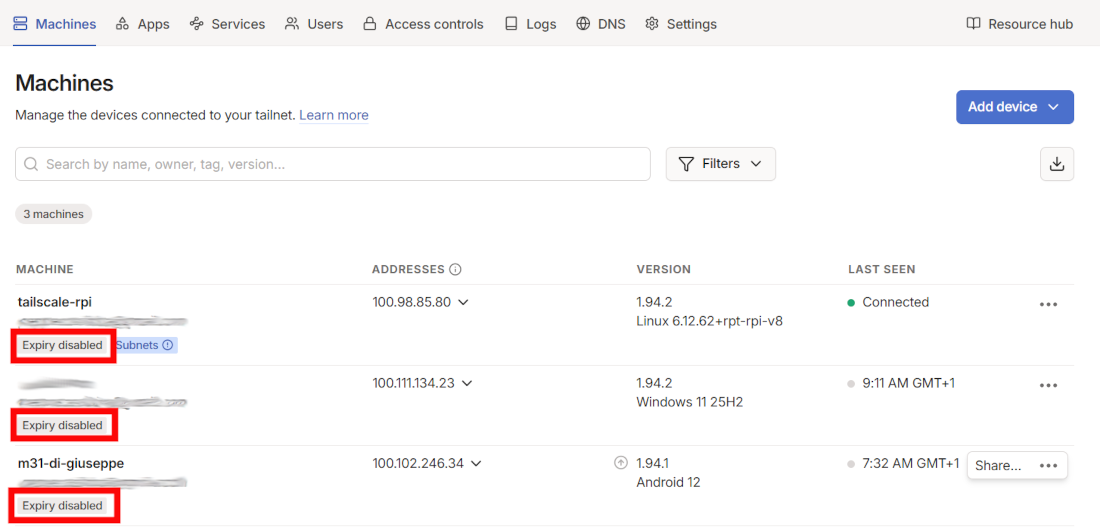Click the 9:11 AM GMT+1 last seen
Viewport: 1100px width, 530px height.
tap(908, 383)
